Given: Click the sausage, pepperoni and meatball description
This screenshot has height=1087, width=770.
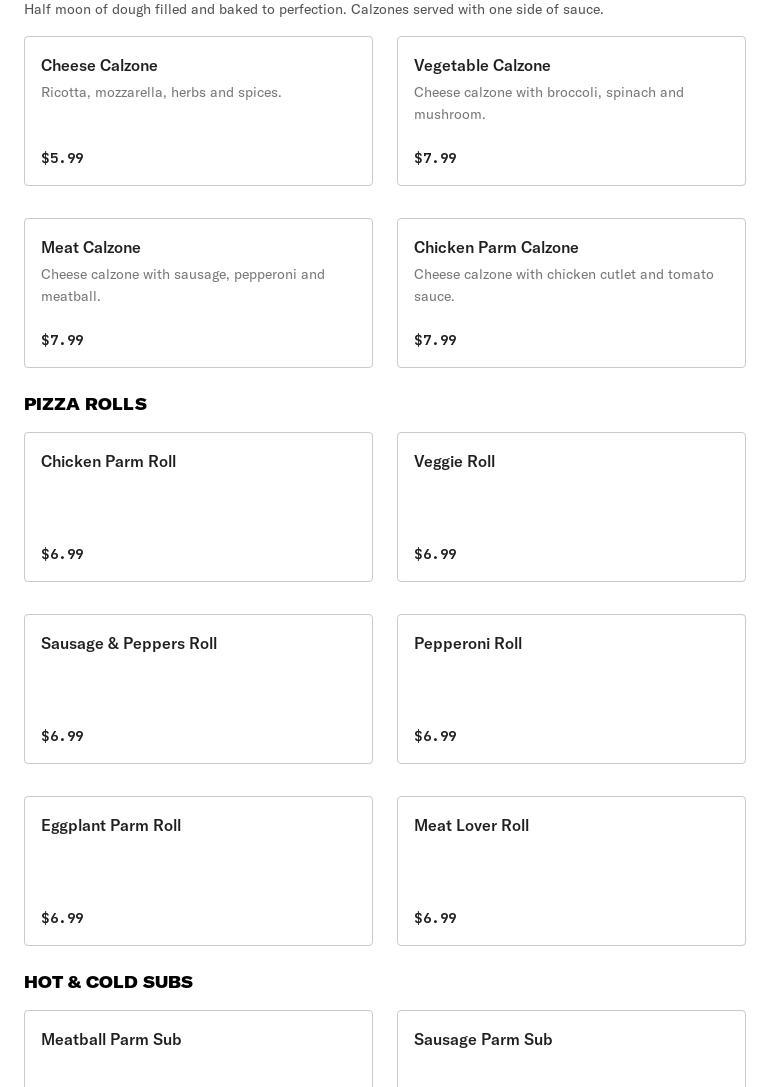Looking at the screenshot, I should pos(183,285).
